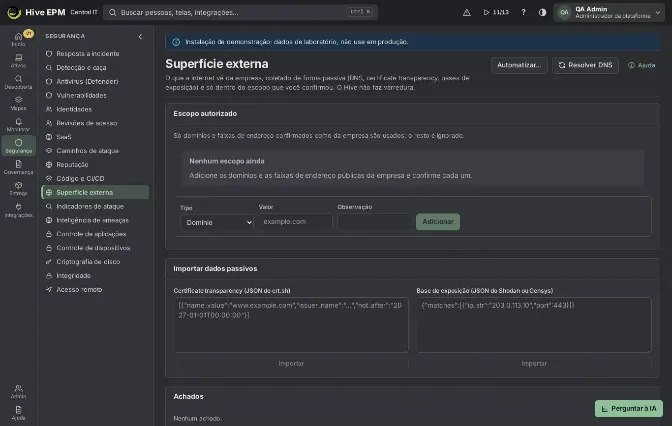Go to Indicadores de ataque

(95, 206)
